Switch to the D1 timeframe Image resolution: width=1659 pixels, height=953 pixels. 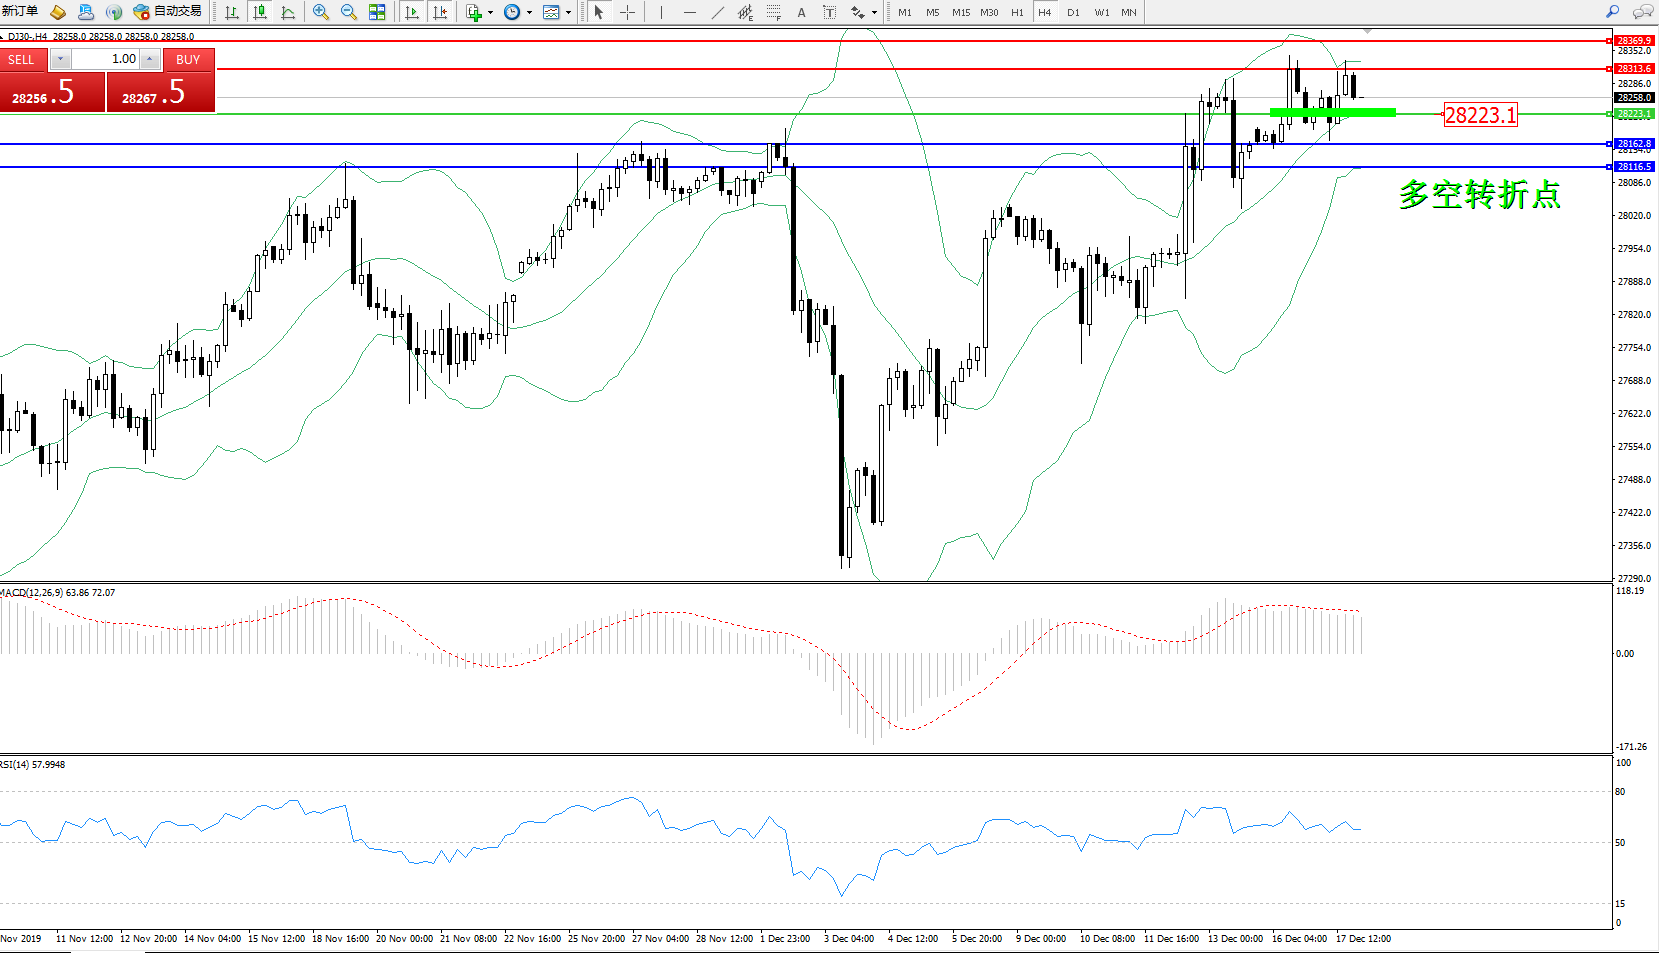pyautogui.click(x=1073, y=12)
